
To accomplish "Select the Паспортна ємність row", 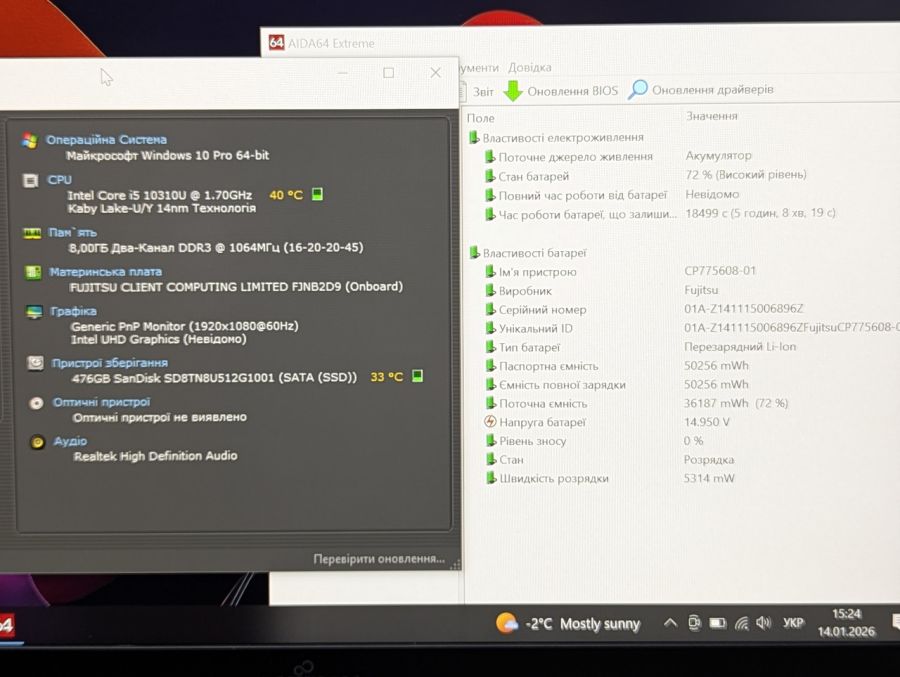I will [617, 366].
